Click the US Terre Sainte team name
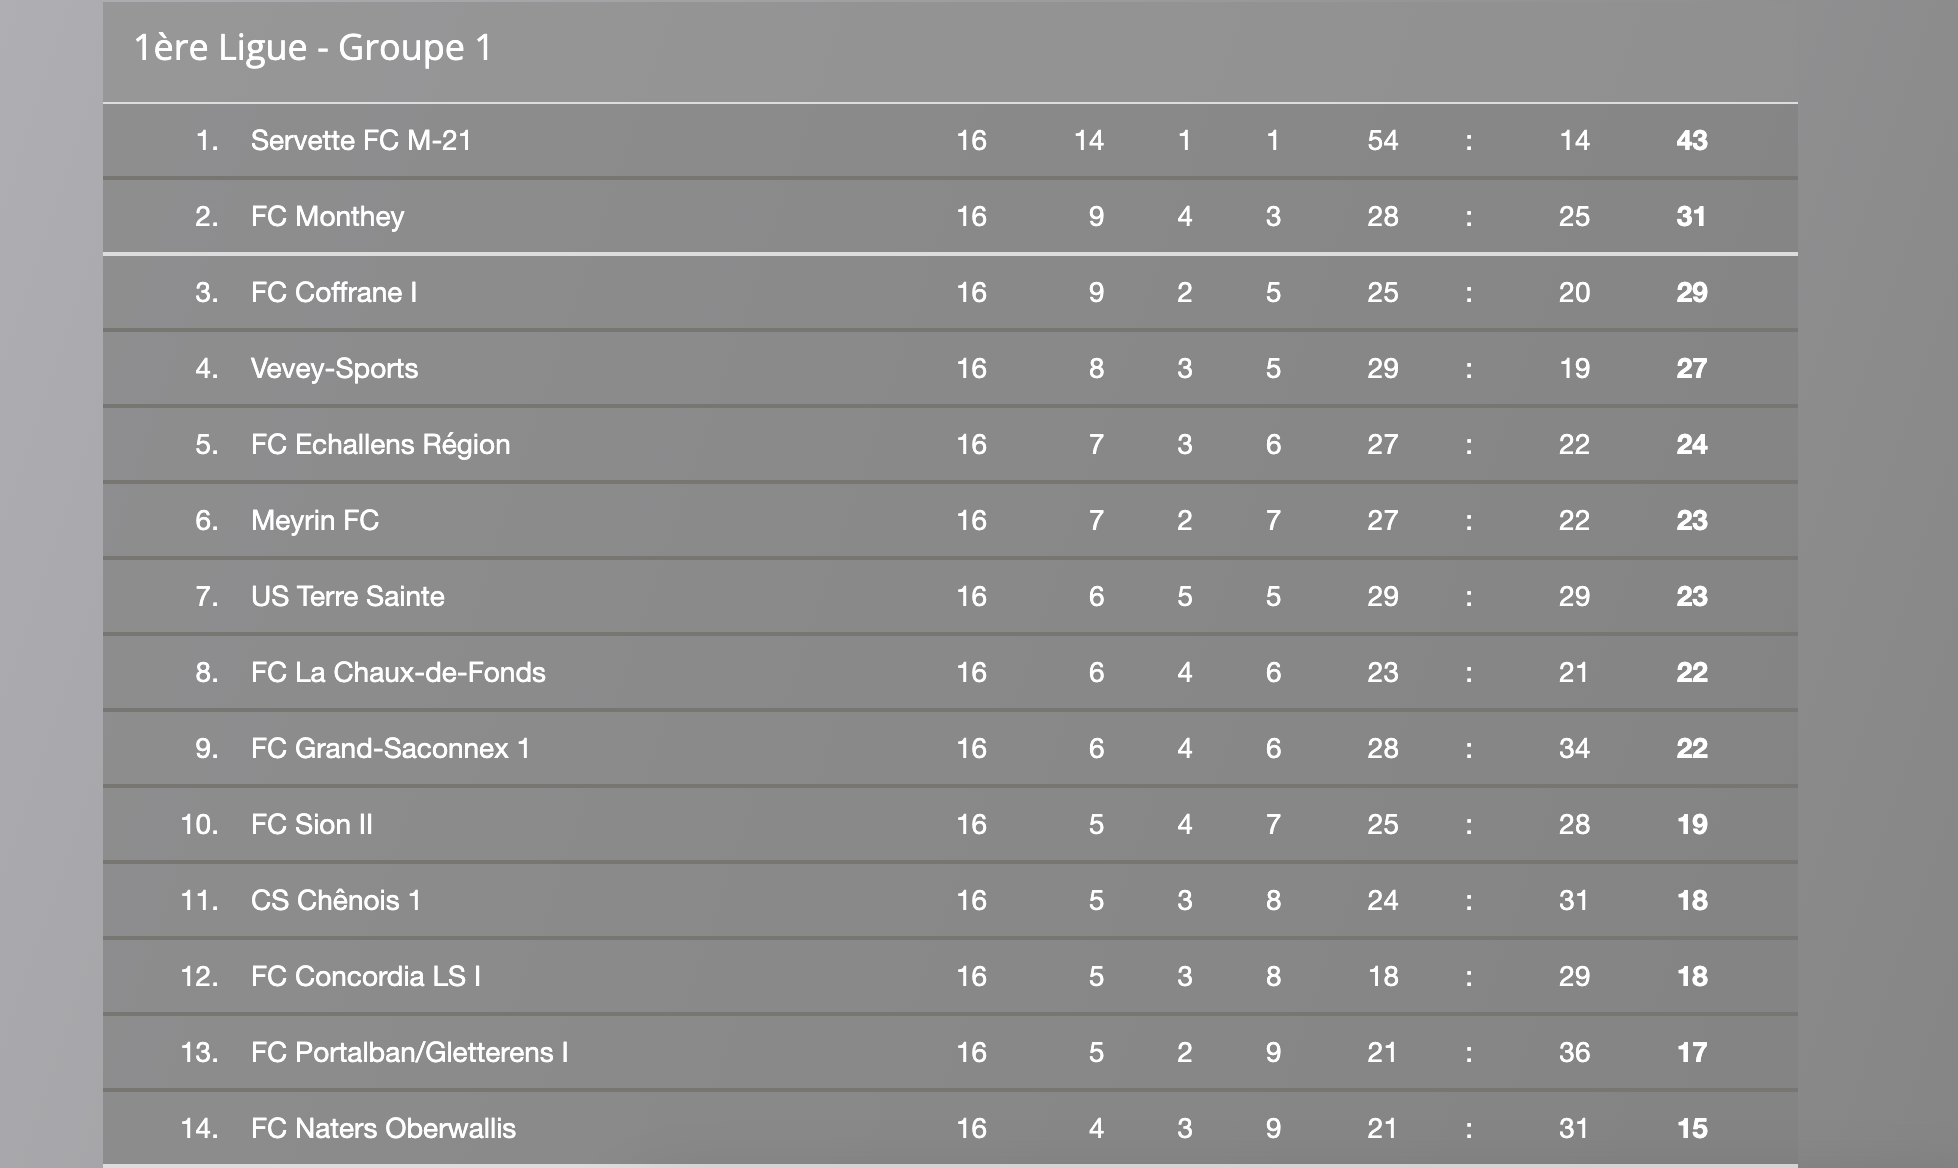Image resolution: width=1958 pixels, height=1168 pixels. tap(347, 596)
